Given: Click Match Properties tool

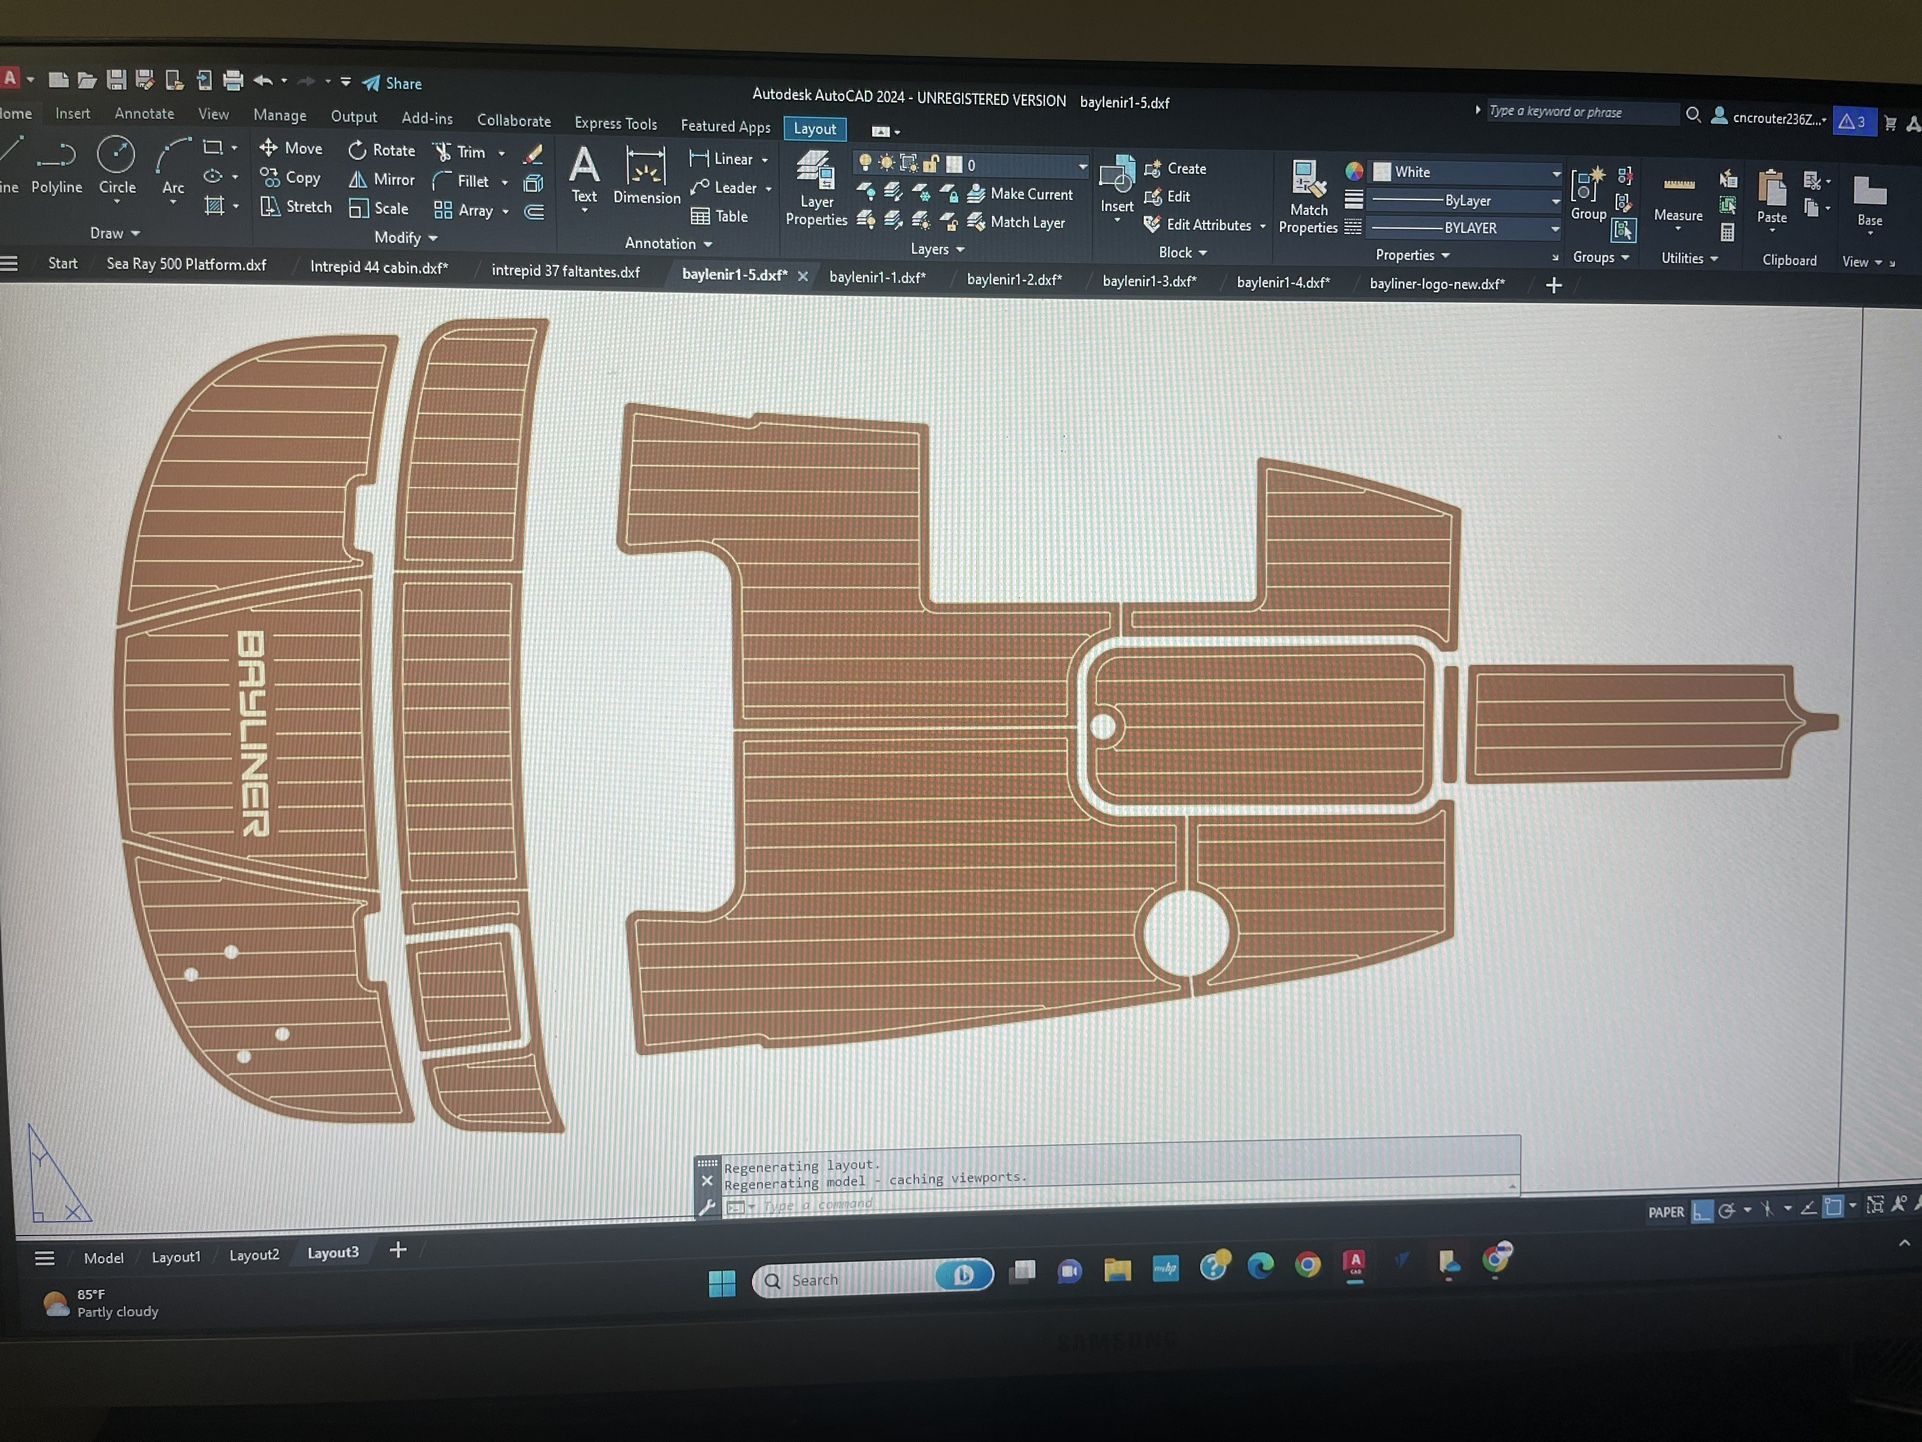Looking at the screenshot, I should 1307,198.
